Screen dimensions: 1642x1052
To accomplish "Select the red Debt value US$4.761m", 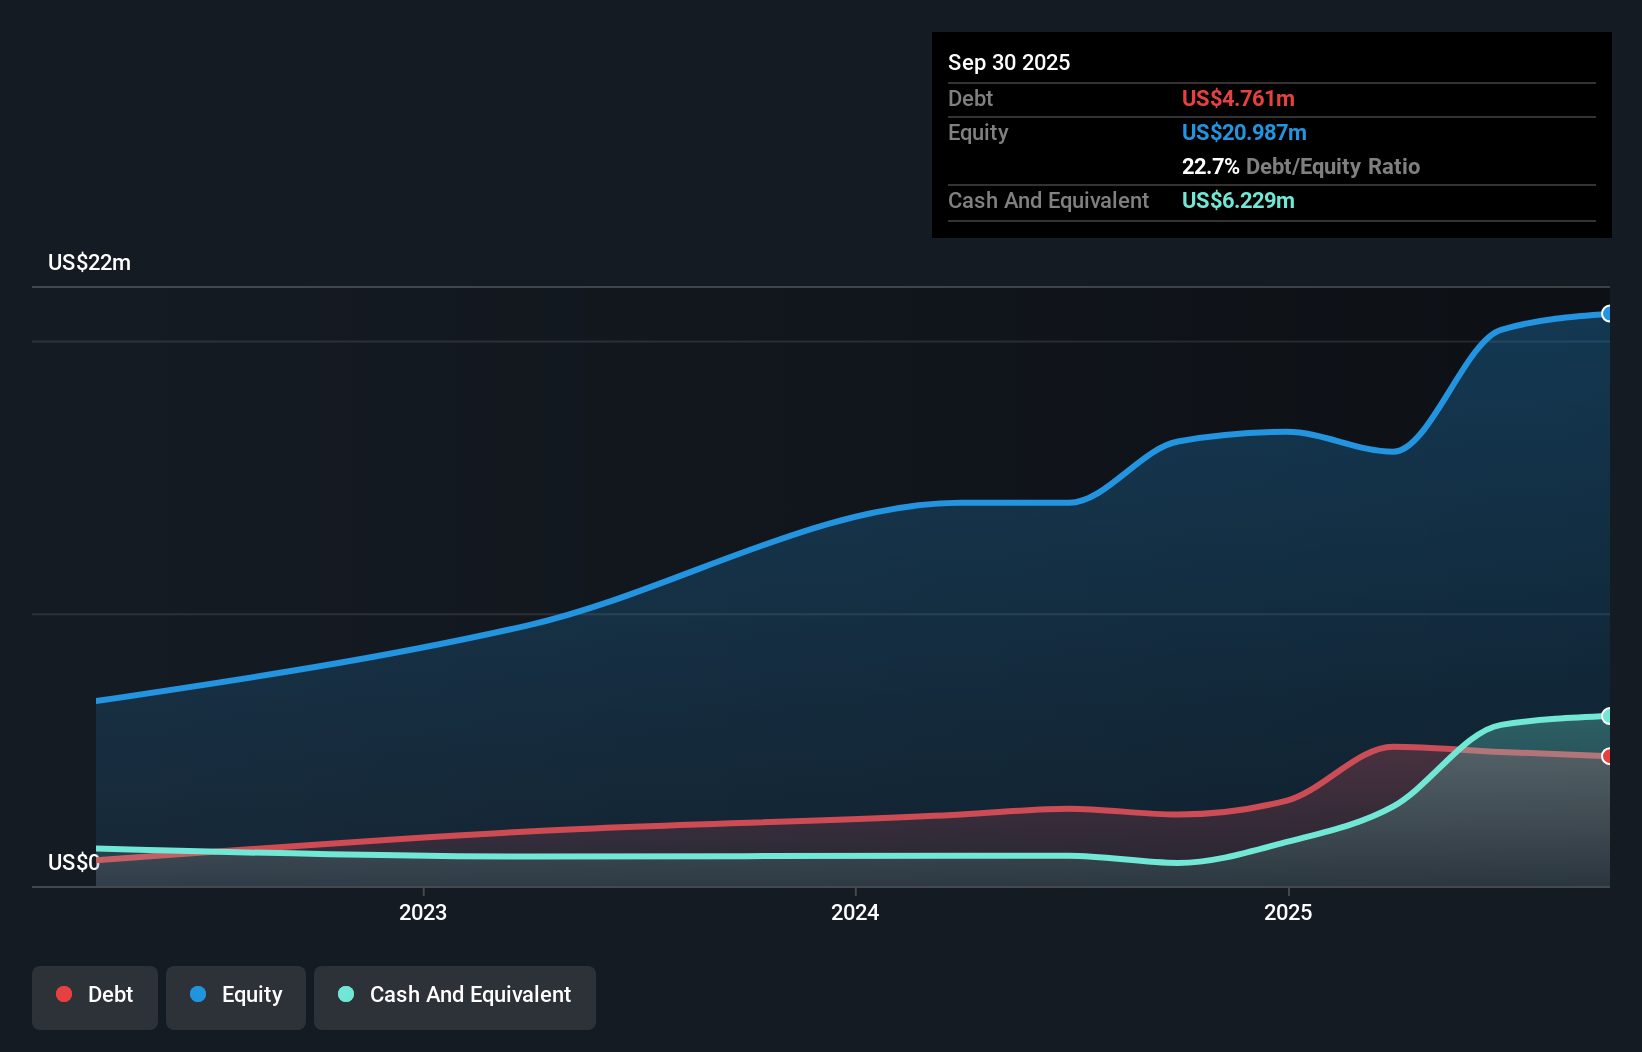I will click(x=1238, y=98).
